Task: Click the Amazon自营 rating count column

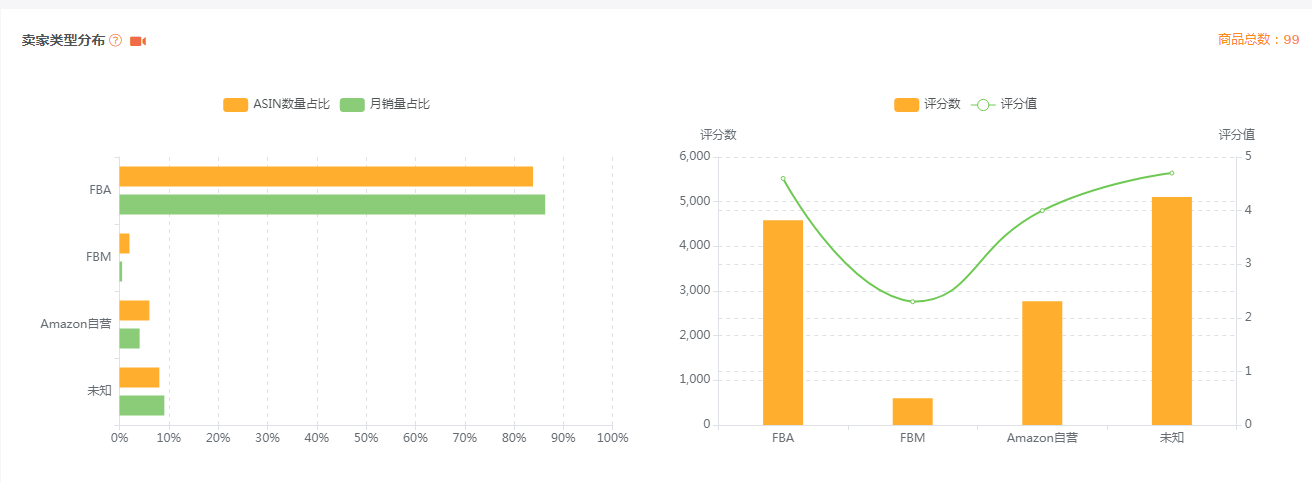Action: point(1042,362)
